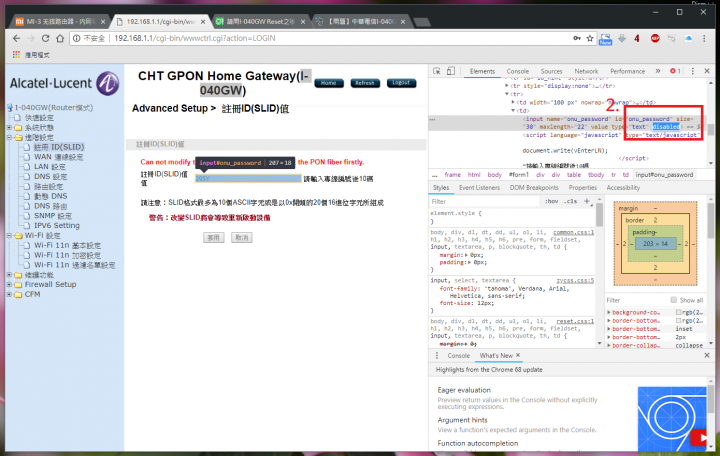This screenshot has width=720, height=456.
Task: Click the SLID registration ID input field
Action: [x=248, y=179]
